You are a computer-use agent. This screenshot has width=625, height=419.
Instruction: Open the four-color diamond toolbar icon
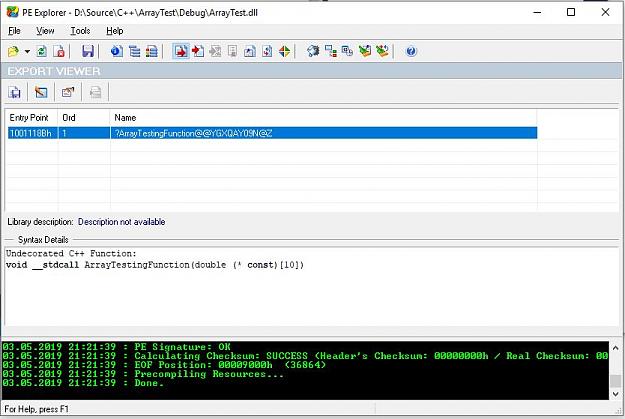coord(284,51)
